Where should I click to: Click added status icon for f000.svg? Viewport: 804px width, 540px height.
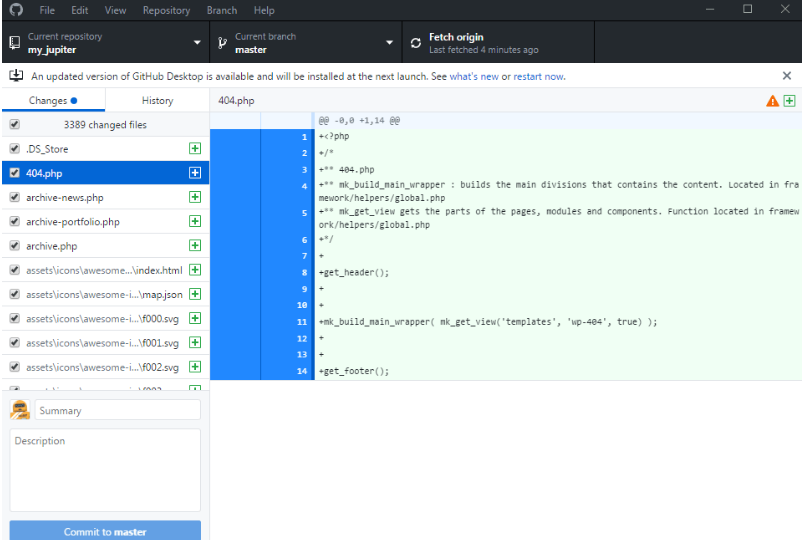coord(195,318)
